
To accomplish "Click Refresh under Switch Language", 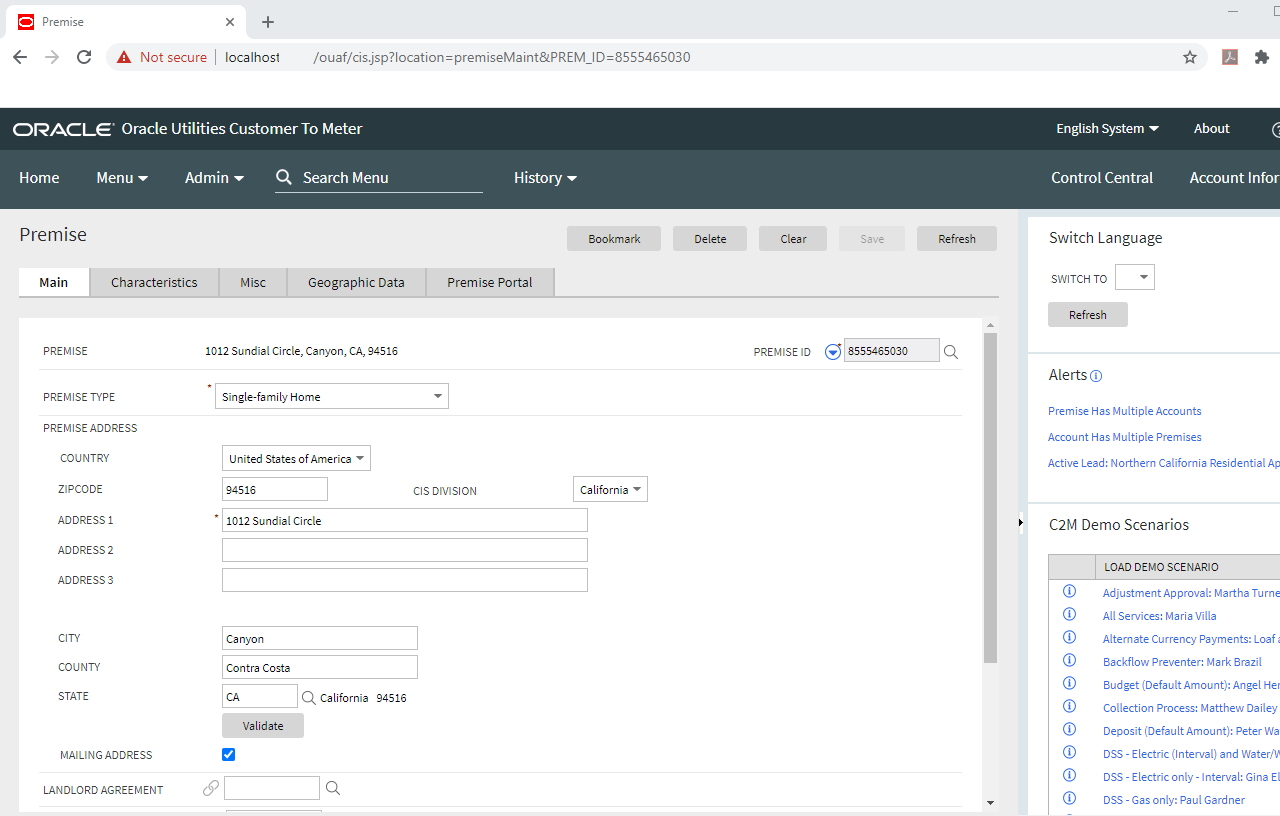I will pyautogui.click(x=1088, y=315).
